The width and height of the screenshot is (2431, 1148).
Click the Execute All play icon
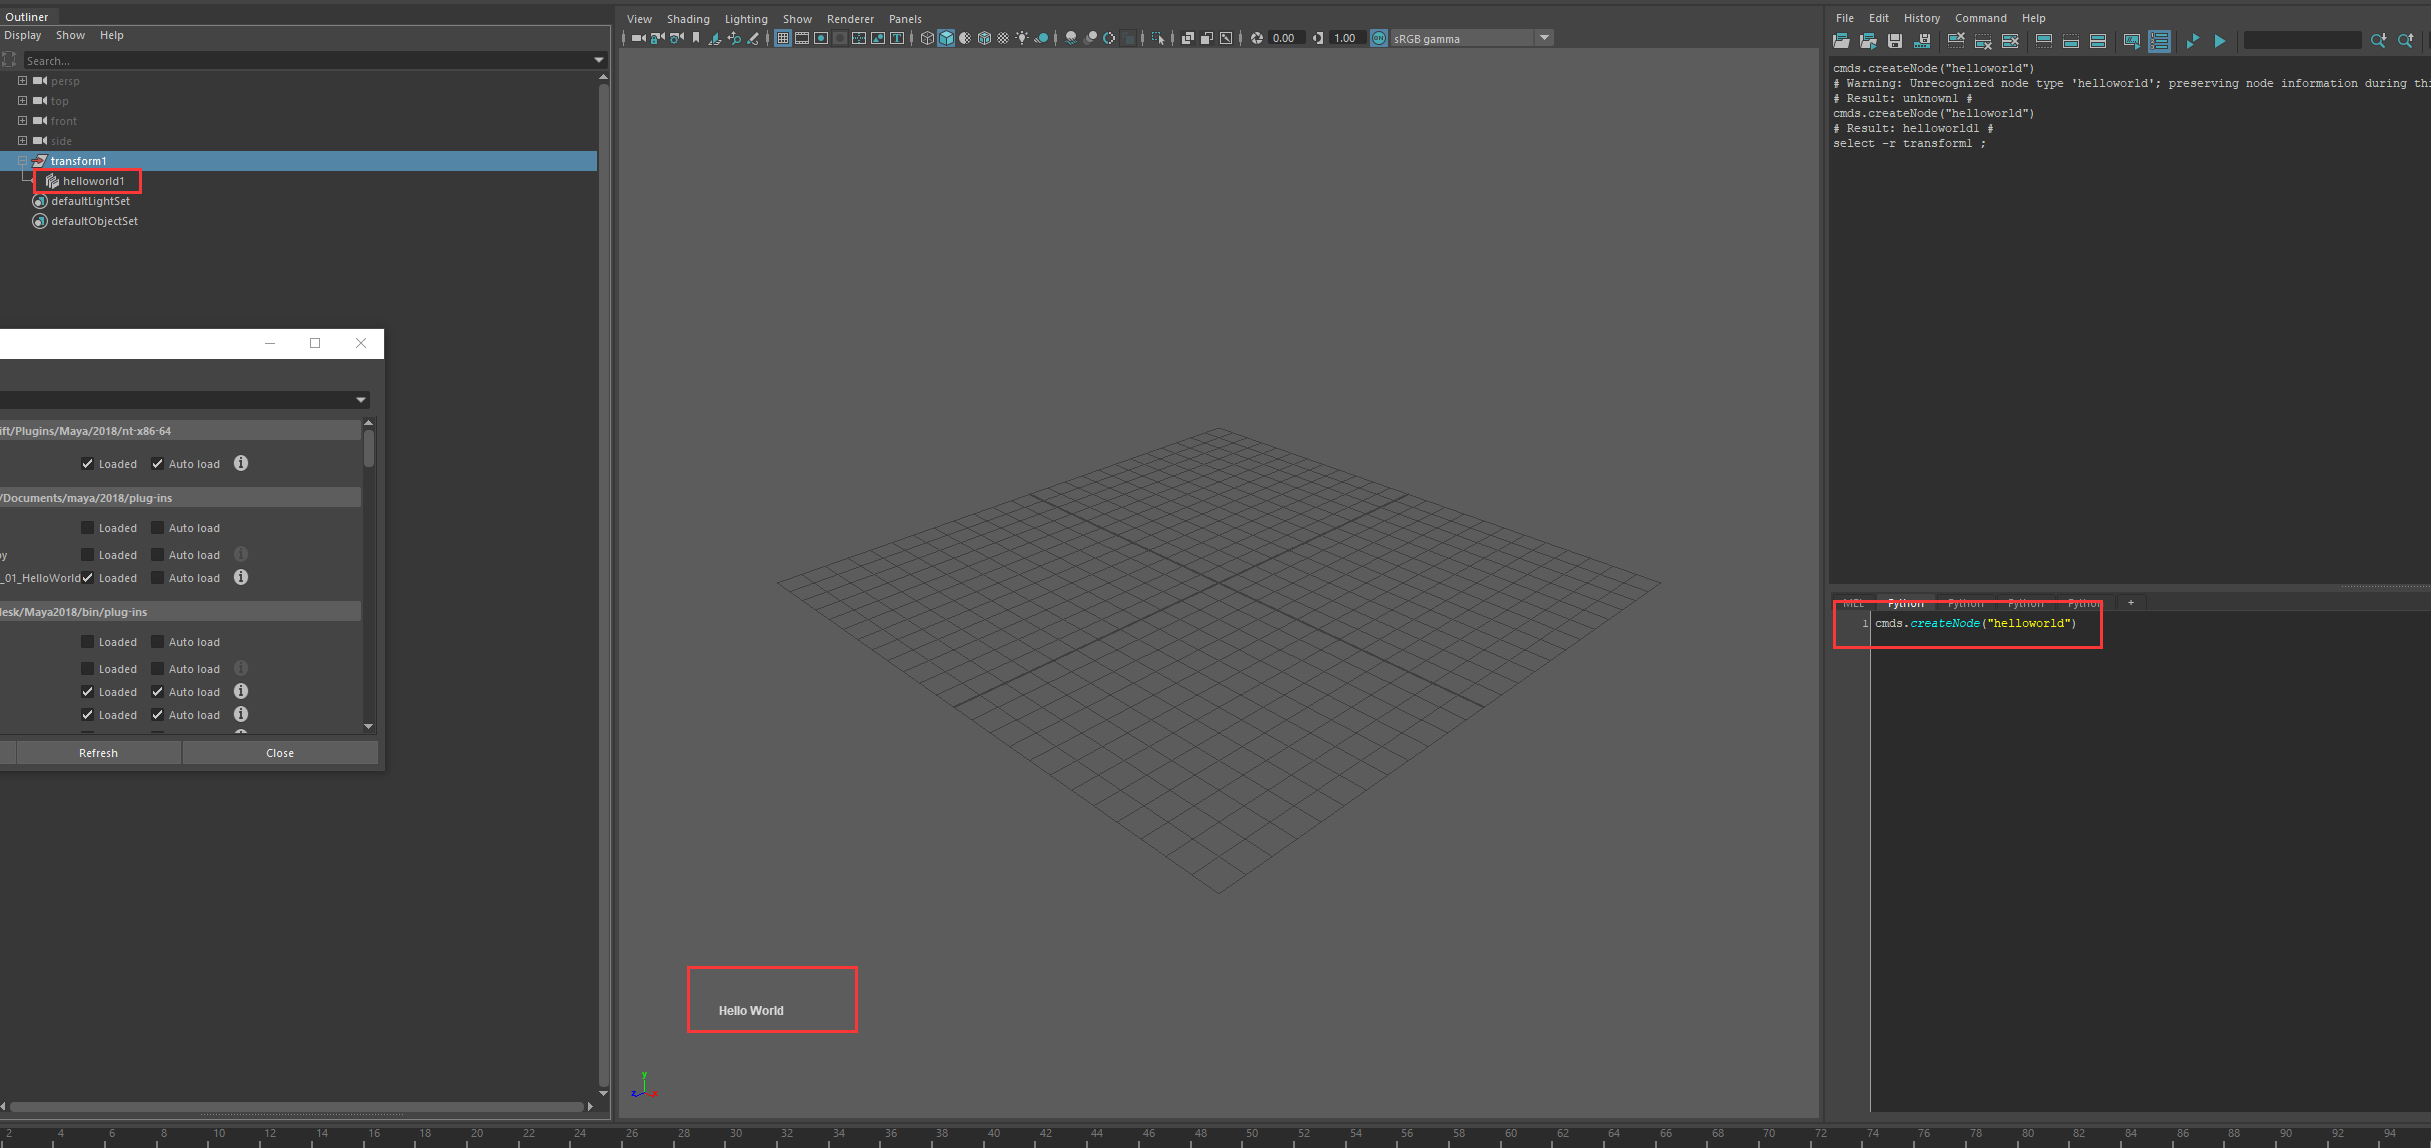click(x=2192, y=40)
